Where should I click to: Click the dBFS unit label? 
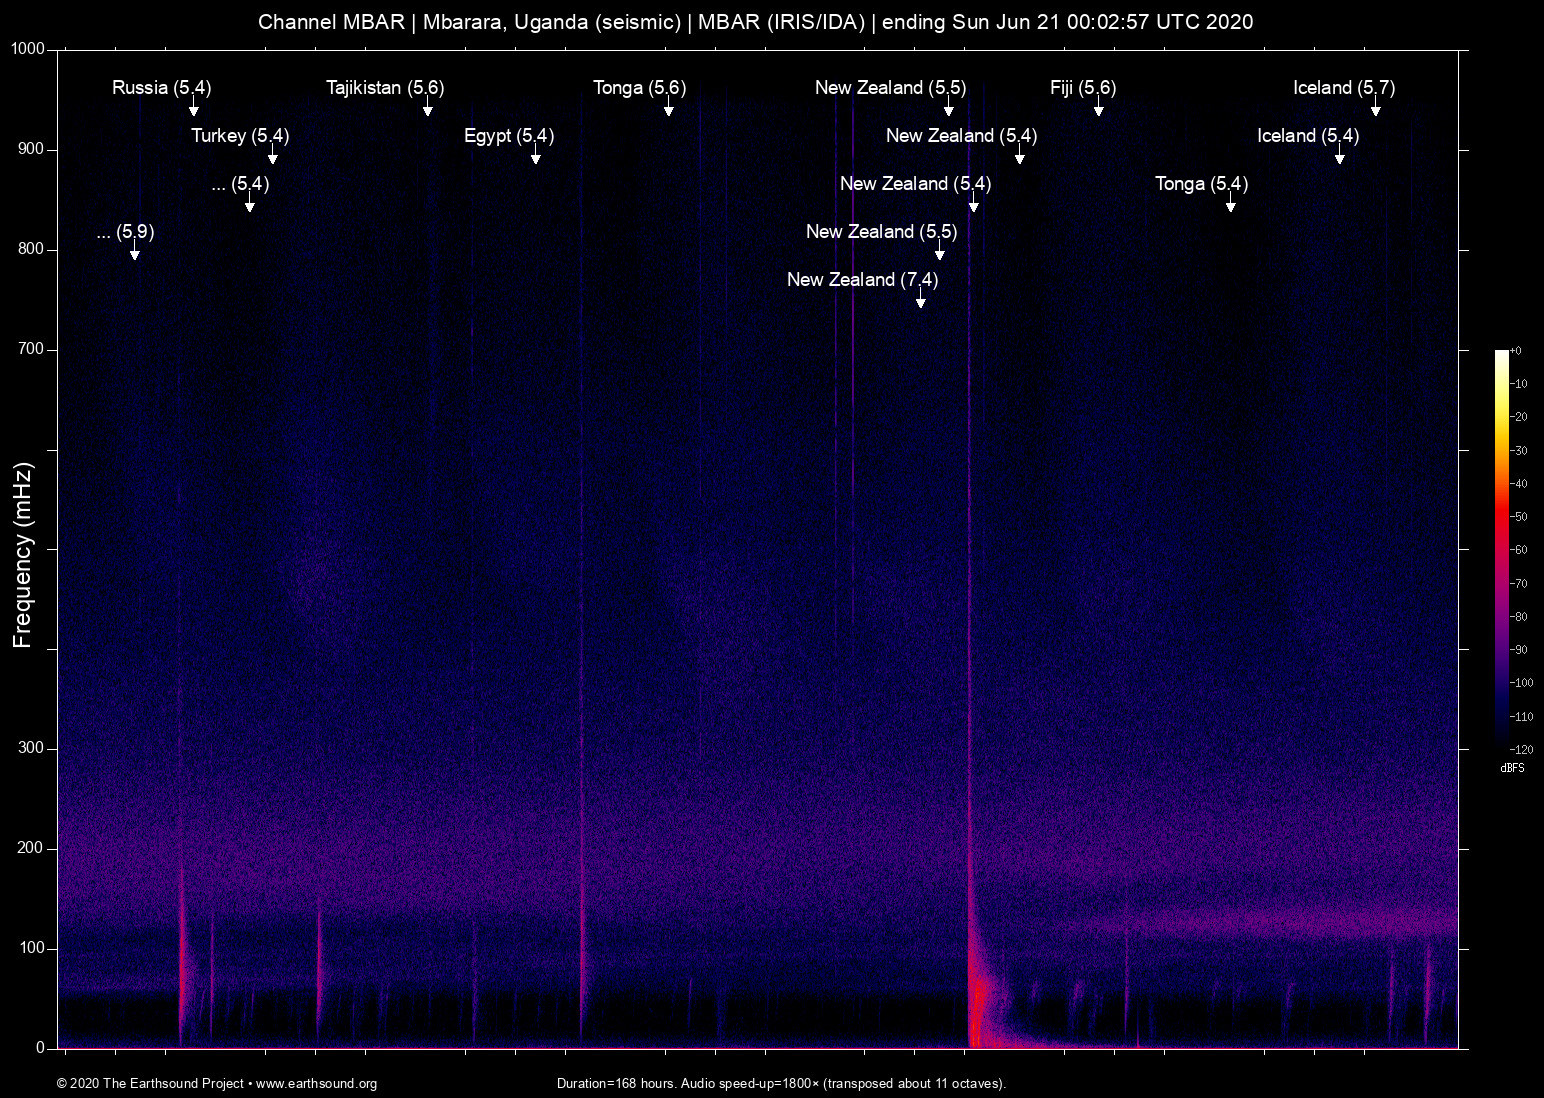coord(1512,768)
